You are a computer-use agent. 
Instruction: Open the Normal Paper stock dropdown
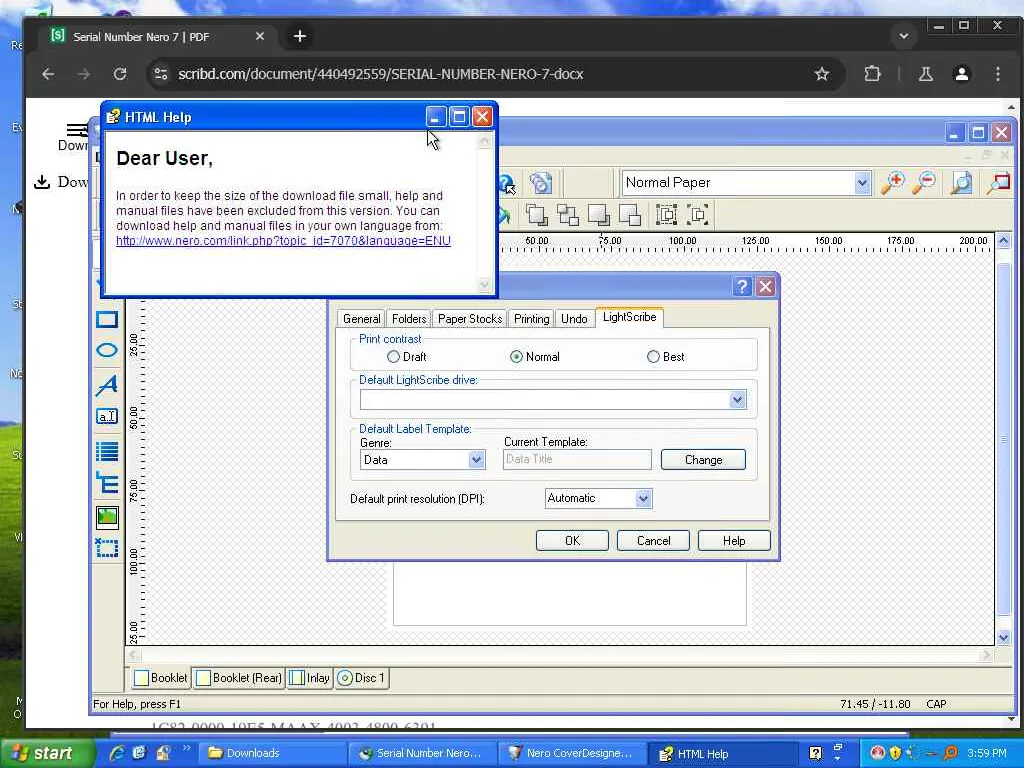[x=862, y=184]
